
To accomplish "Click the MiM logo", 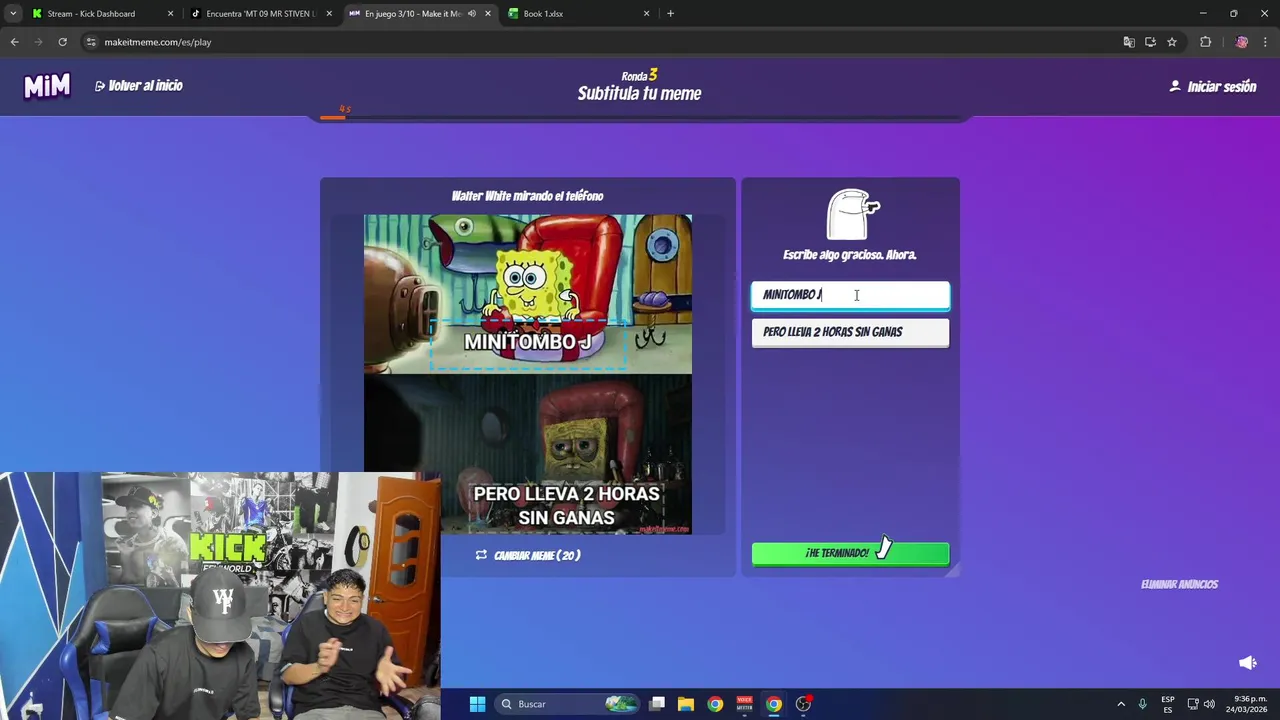I will (47, 86).
